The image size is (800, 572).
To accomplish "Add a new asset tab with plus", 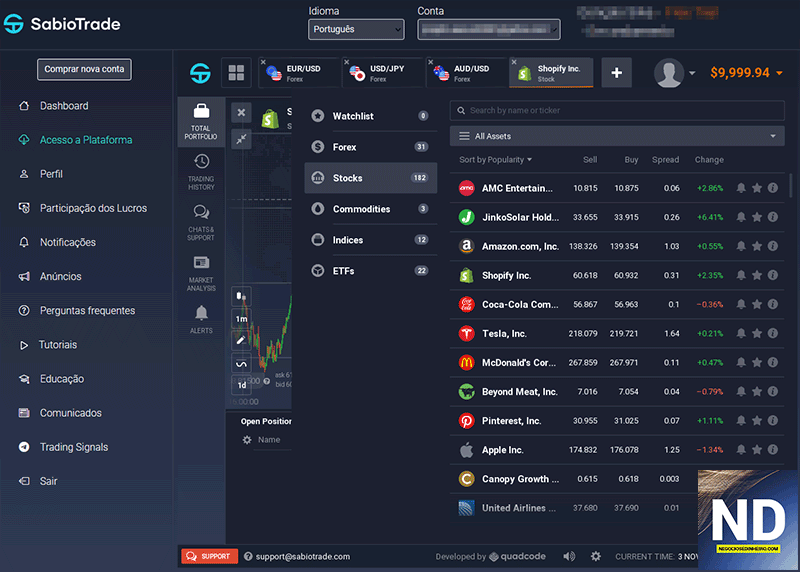I will coord(616,73).
